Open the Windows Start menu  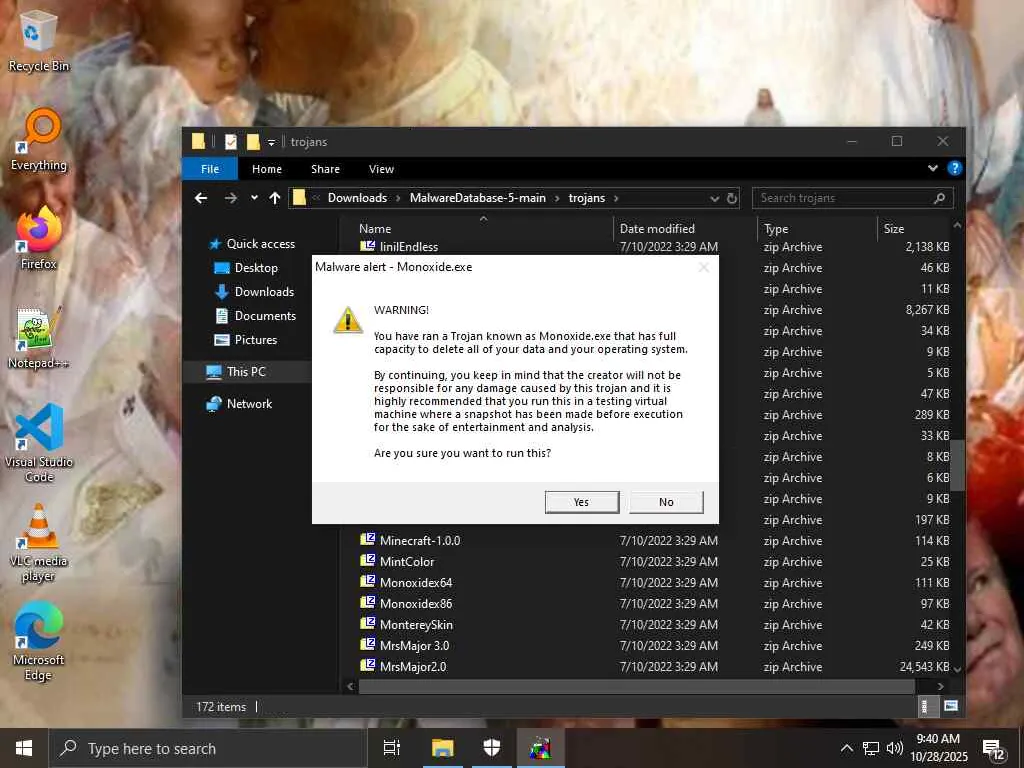[24, 748]
